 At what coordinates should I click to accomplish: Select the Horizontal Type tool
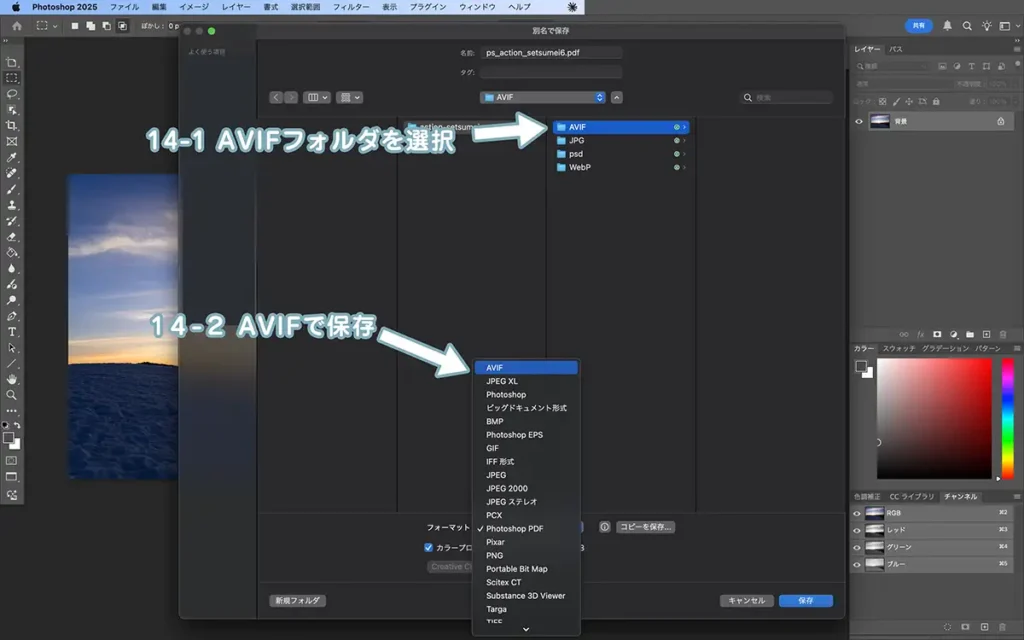[12, 331]
